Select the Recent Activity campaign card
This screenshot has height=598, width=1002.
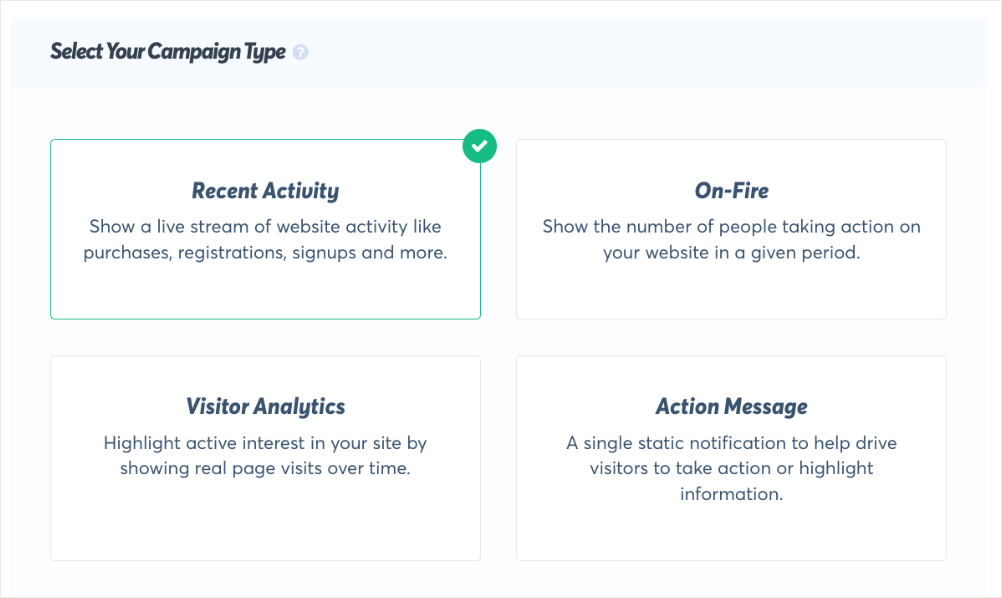pyautogui.click(x=265, y=229)
